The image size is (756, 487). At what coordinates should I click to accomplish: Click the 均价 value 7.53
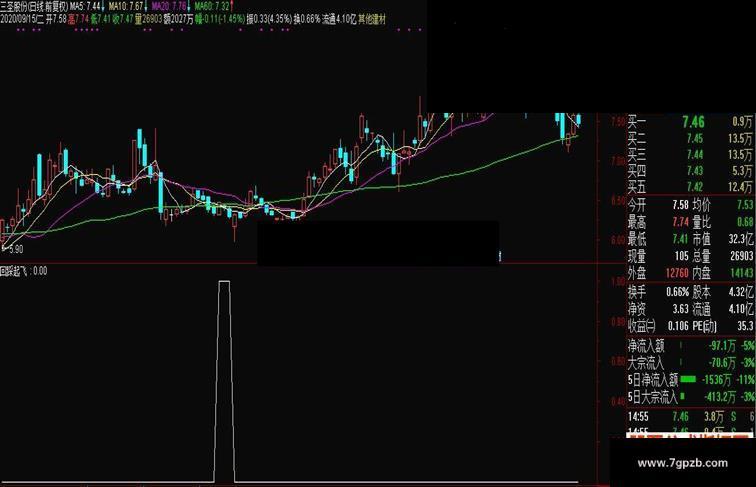[x=745, y=205]
